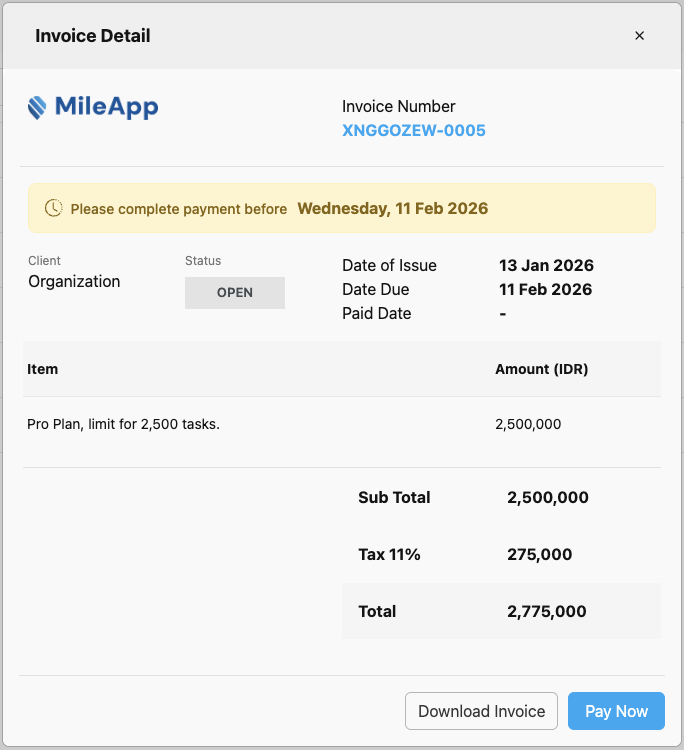Click the 'Amount (IDR)' column header
The image size is (684, 750).
pyautogui.click(x=541, y=369)
